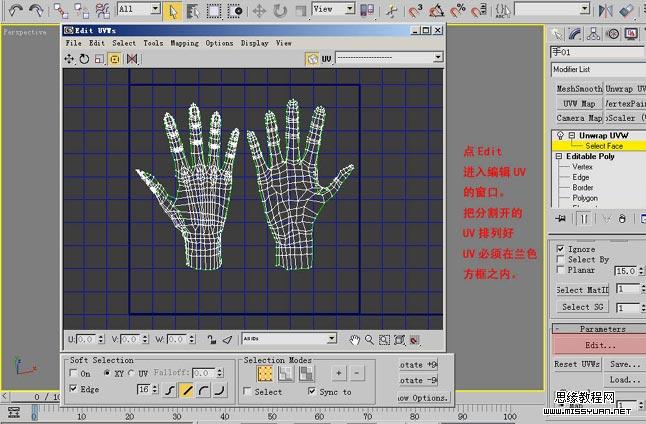Viewport: 646px width, 424px height.
Task: Click Mirror icon in Edit UVWs toolbar
Action: point(132,59)
